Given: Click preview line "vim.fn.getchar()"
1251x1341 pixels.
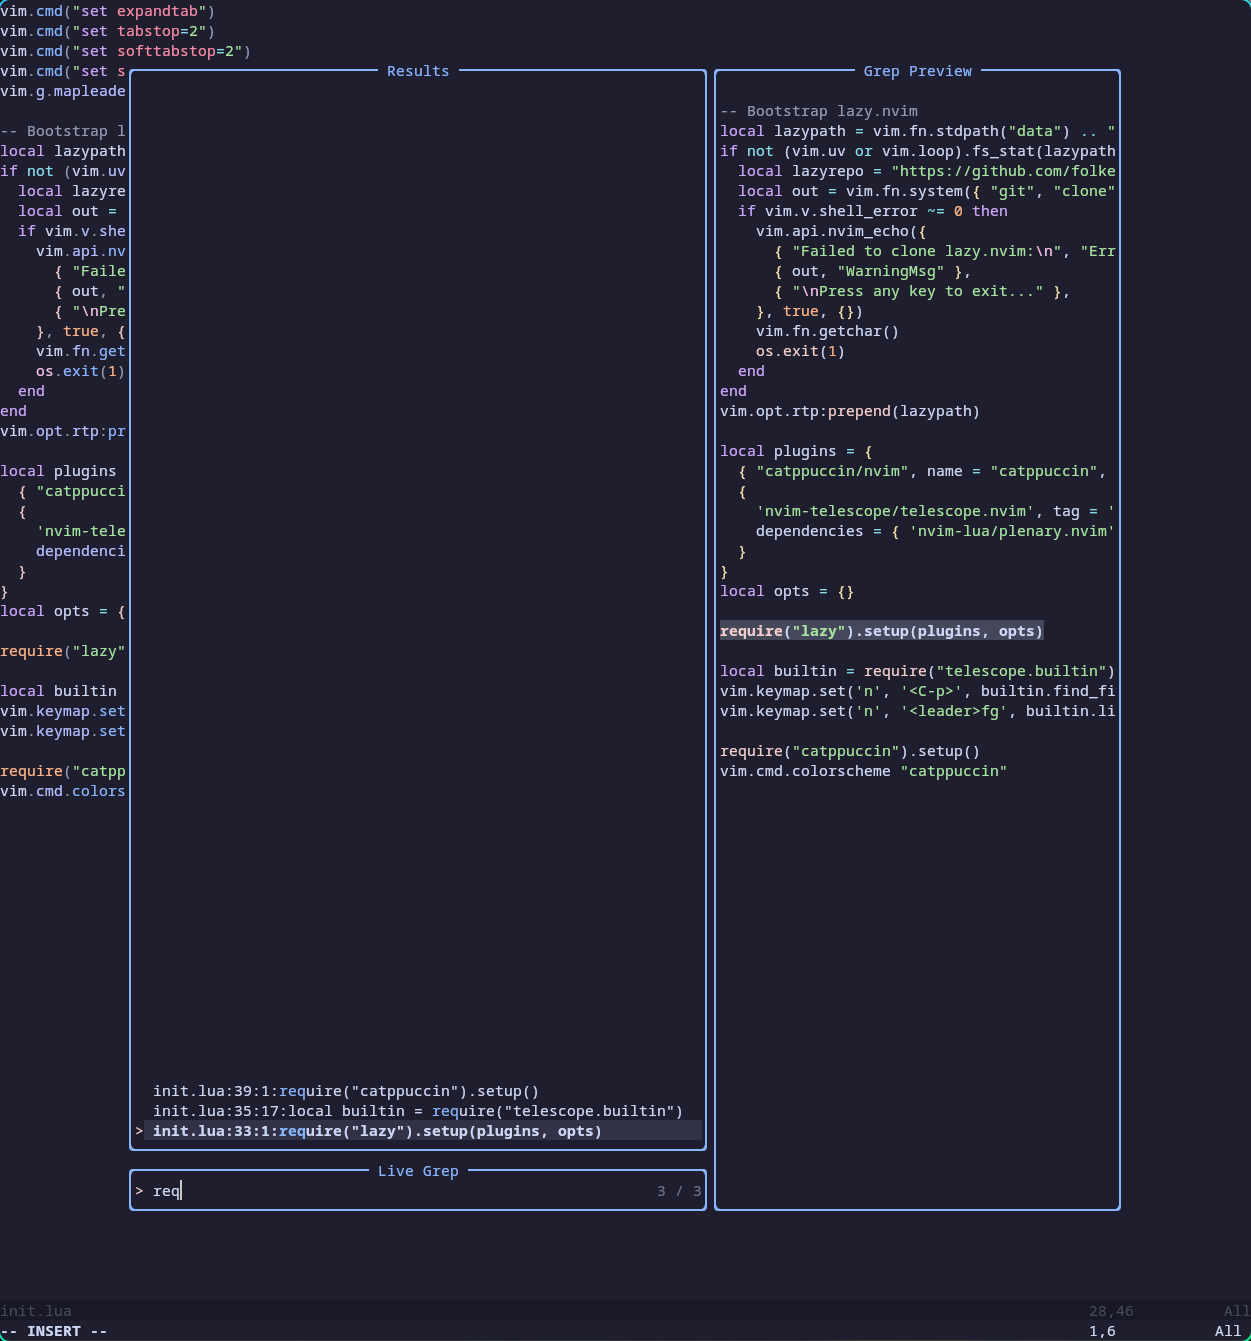Looking at the screenshot, I should pyautogui.click(x=827, y=331).
